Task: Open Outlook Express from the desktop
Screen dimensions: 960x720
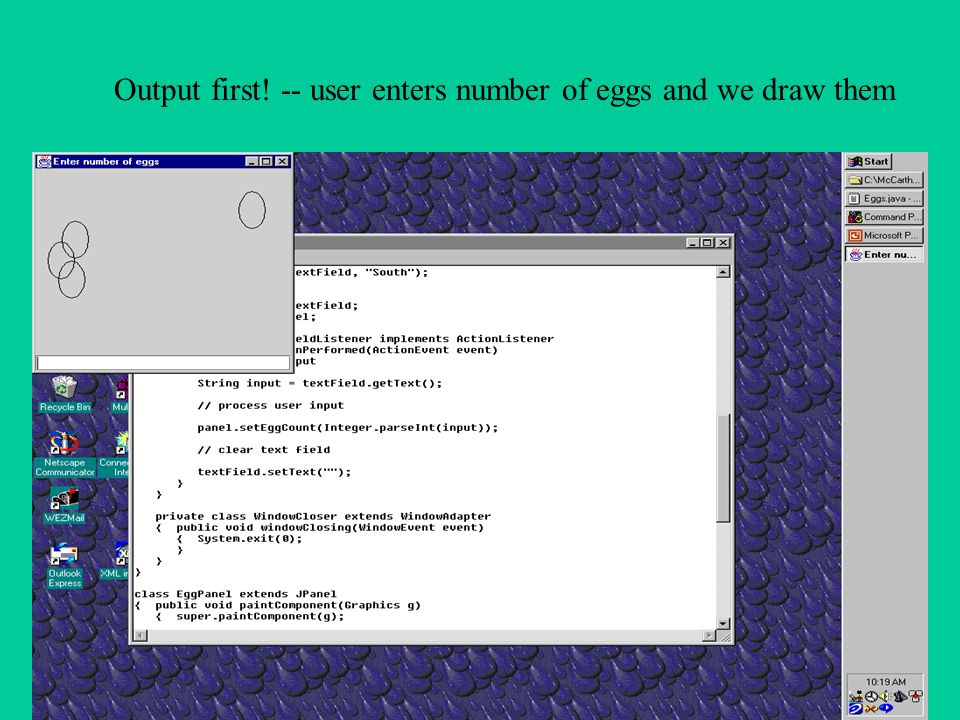Action: coord(64,565)
